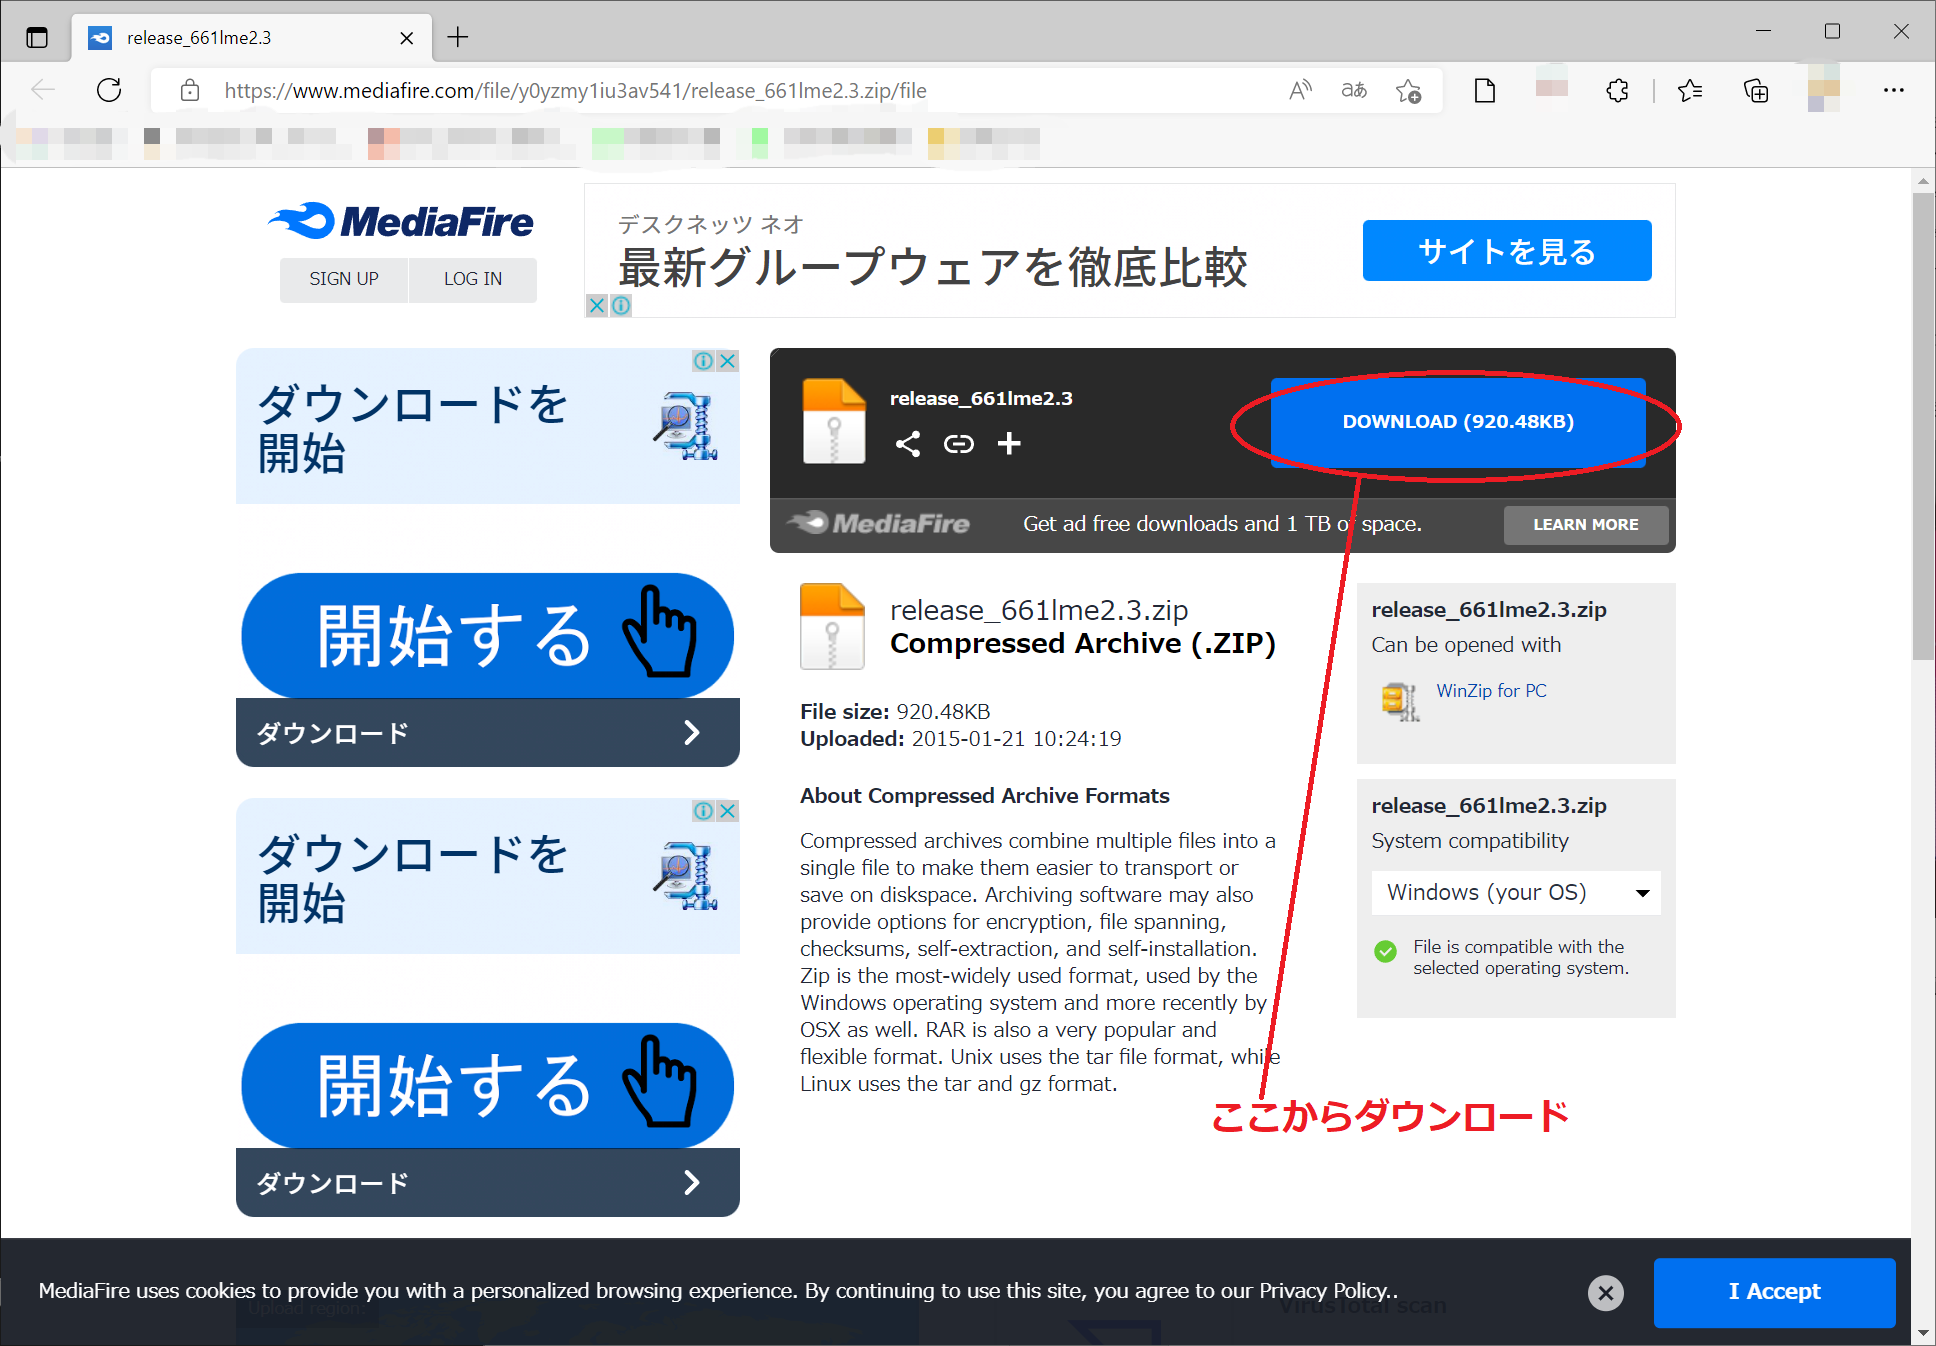The width and height of the screenshot is (1936, 1346).
Task: Expand the second ダウンロード chevron bar
Action: tap(488, 1183)
